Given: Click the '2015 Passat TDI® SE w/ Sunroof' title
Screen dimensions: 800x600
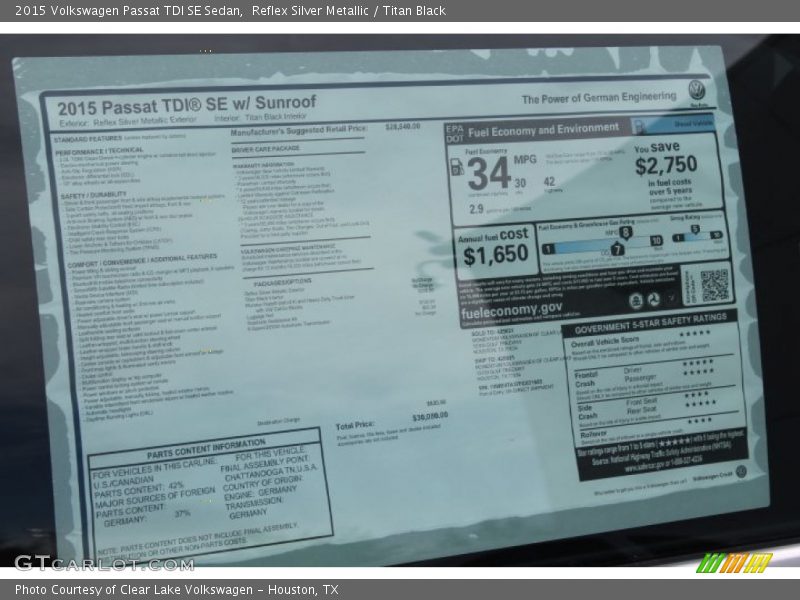Looking at the screenshot, I should click(x=187, y=105).
